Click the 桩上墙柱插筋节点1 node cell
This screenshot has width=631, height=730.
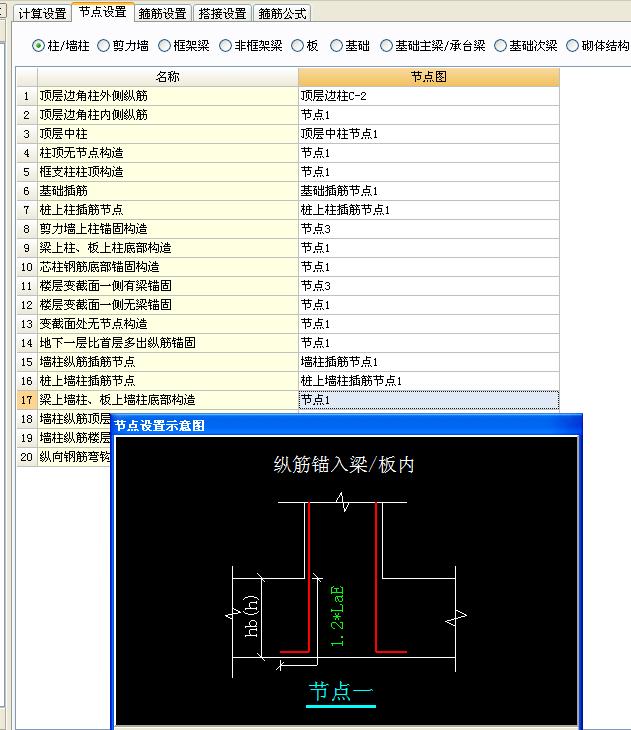pyautogui.click(x=429, y=381)
